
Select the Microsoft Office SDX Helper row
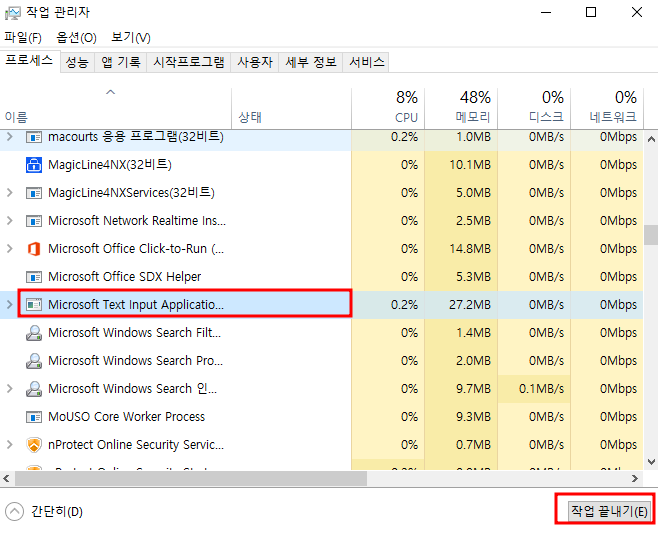(321, 277)
